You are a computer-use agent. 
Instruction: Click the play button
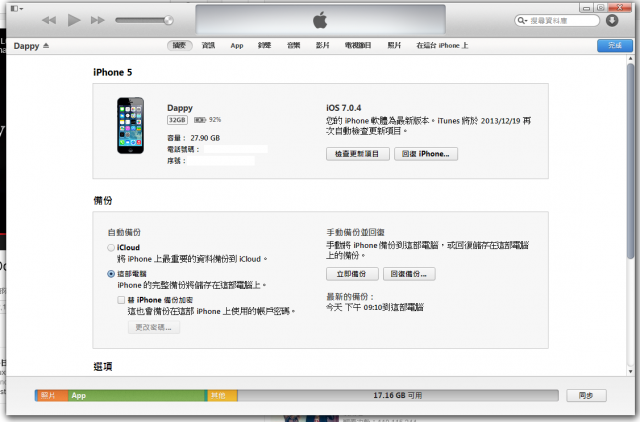(73, 20)
